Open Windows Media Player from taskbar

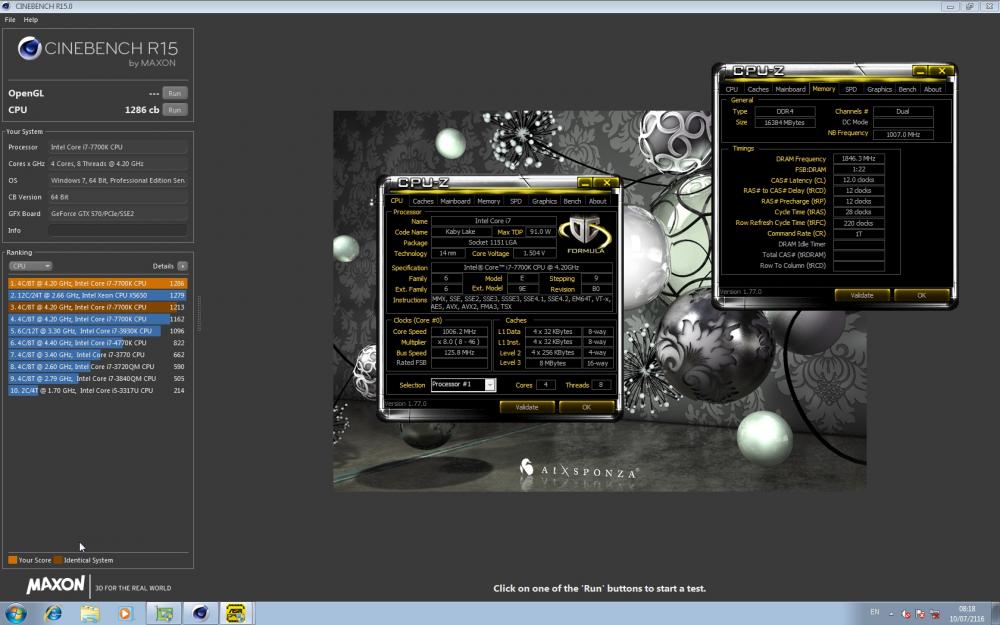point(125,614)
